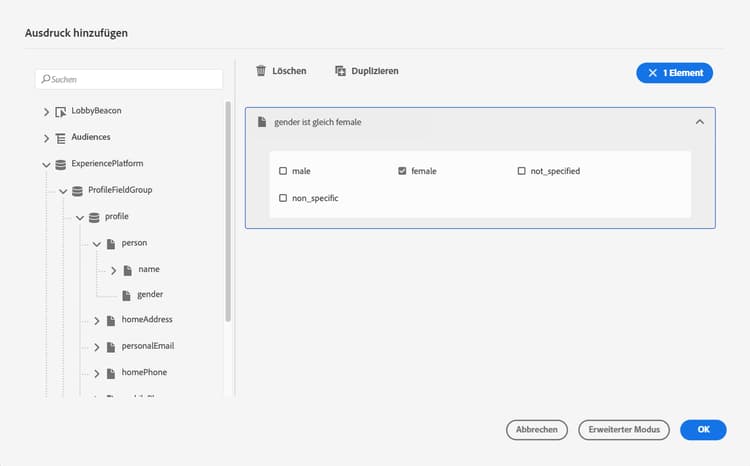The height and width of the screenshot is (466, 750).
Task: Expand the homeAddress node
Action: tap(97, 321)
